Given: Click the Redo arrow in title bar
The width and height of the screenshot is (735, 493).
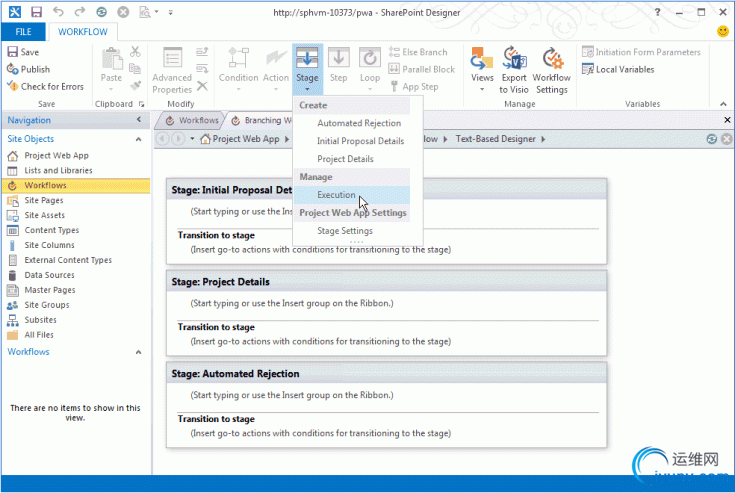Looking at the screenshot, I should [x=80, y=12].
